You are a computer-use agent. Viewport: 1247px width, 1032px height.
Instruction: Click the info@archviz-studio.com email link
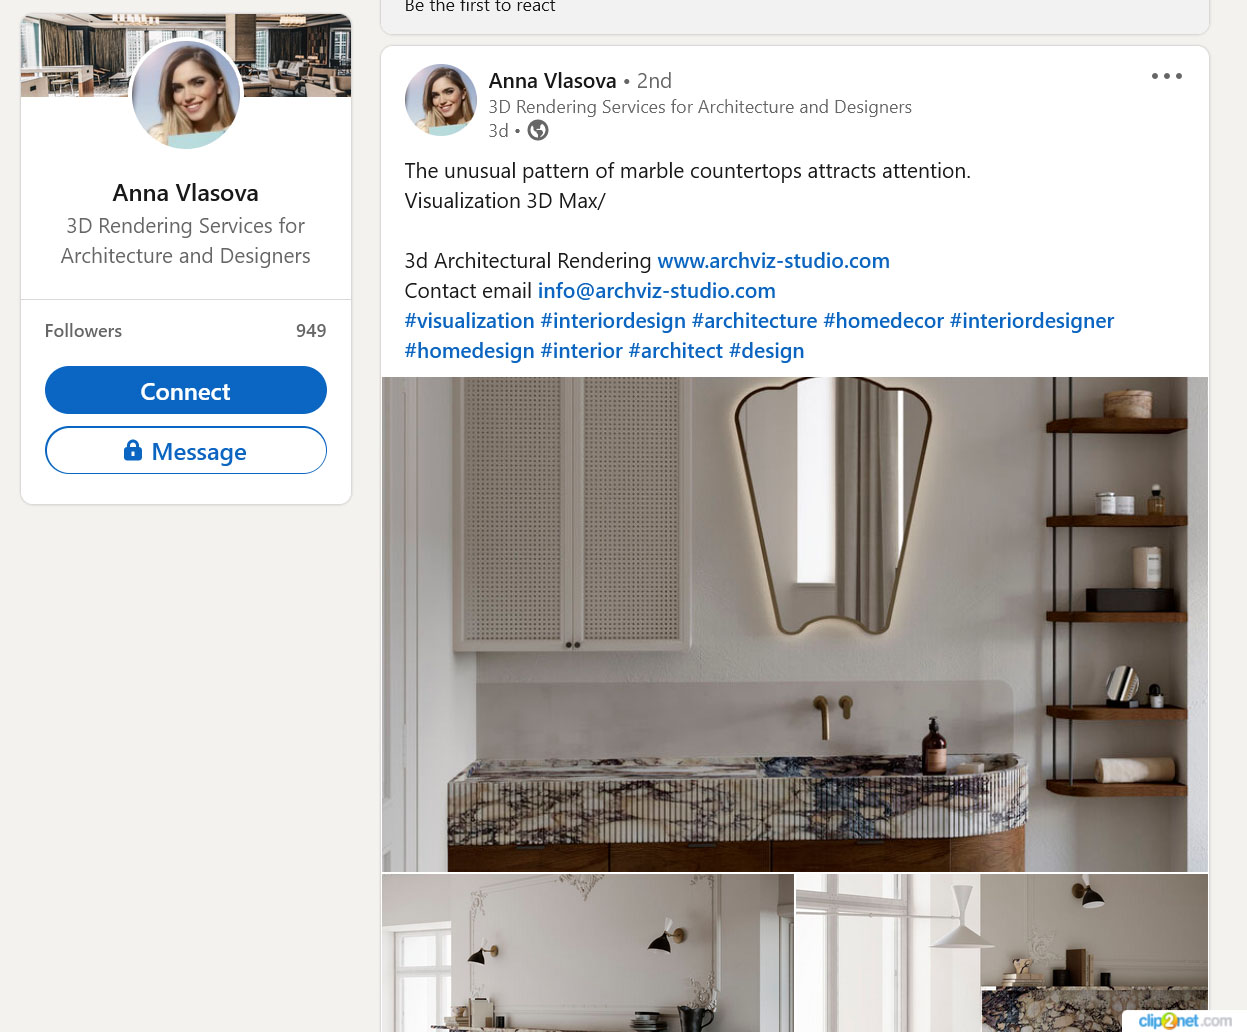pyautogui.click(x=656, y=291)
